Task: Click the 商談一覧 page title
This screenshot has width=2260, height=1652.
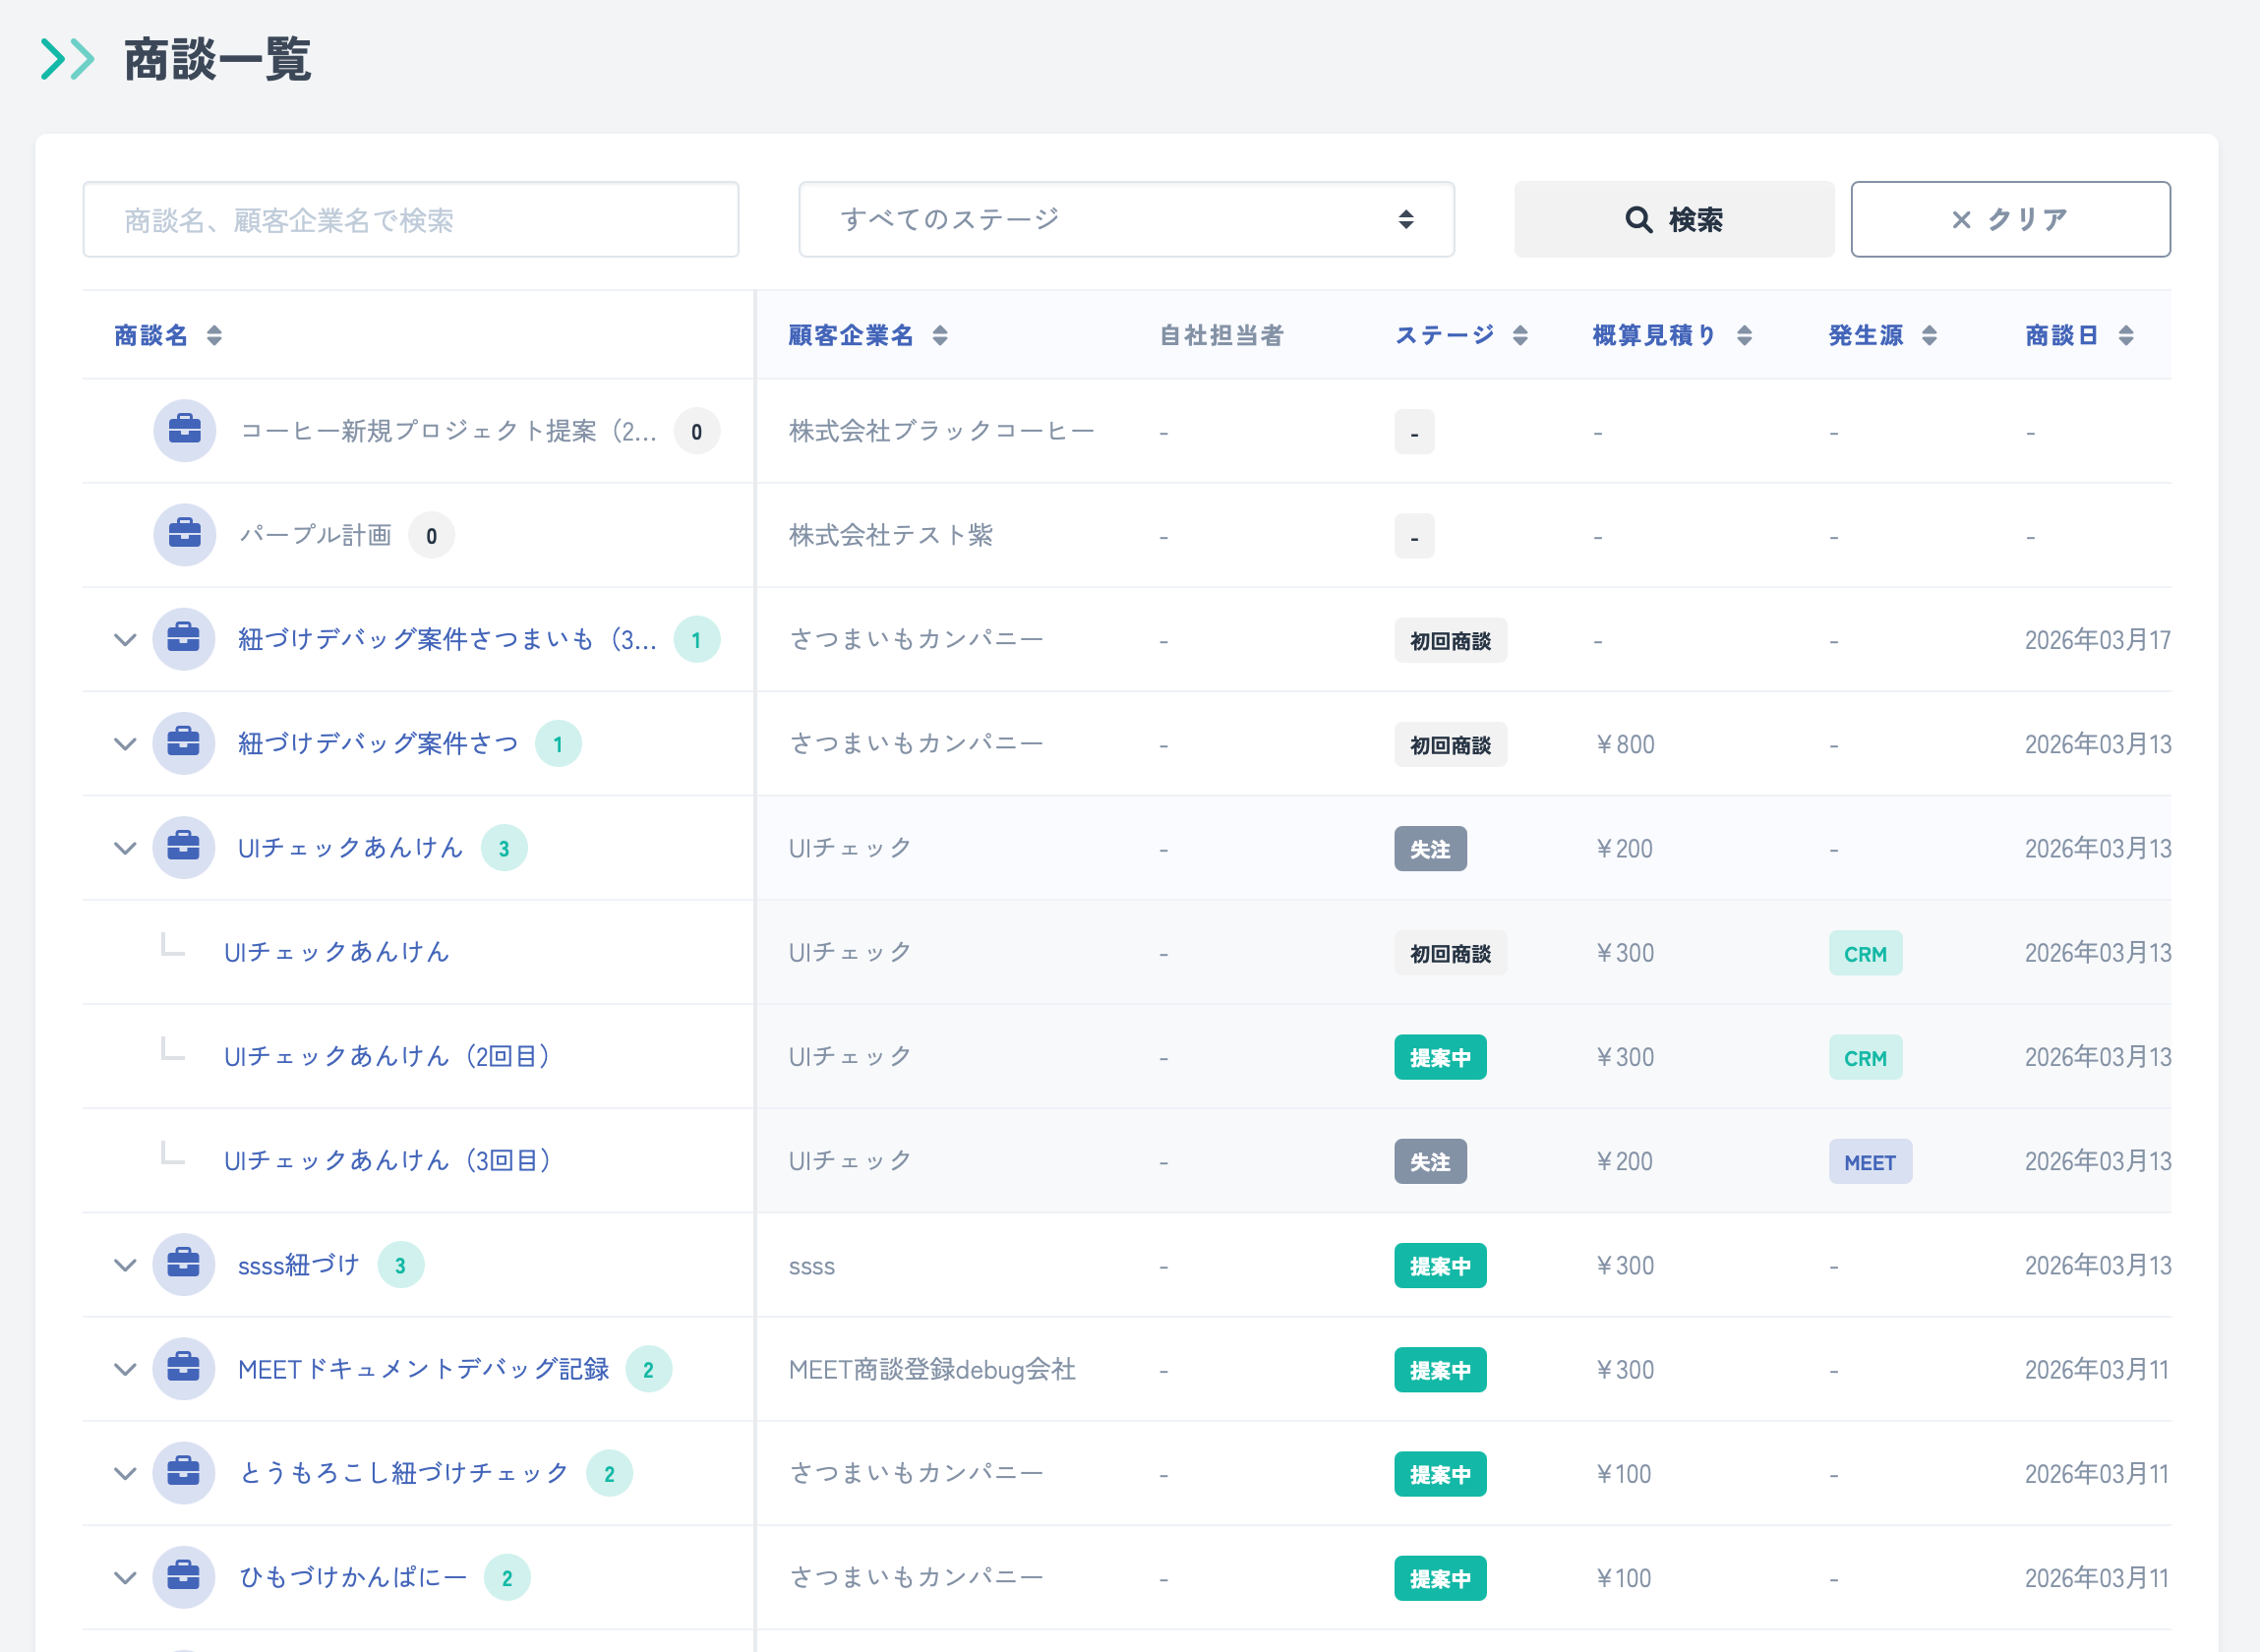Action: [217, 59]
